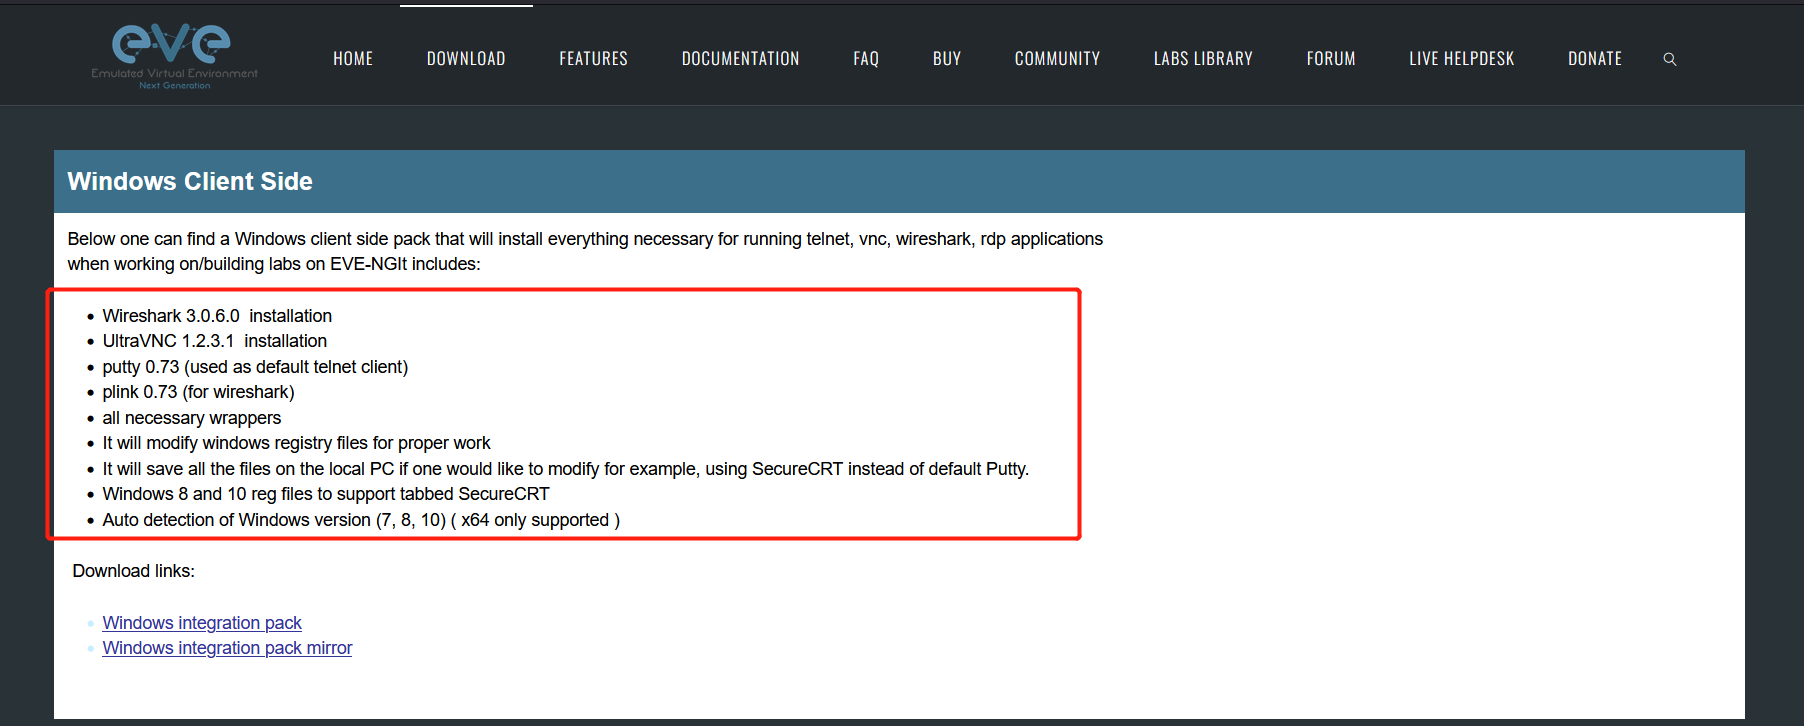Open the DOCUMENTATION menu
The width and height of the screenshot is (1804, 726).
(740, 59)
